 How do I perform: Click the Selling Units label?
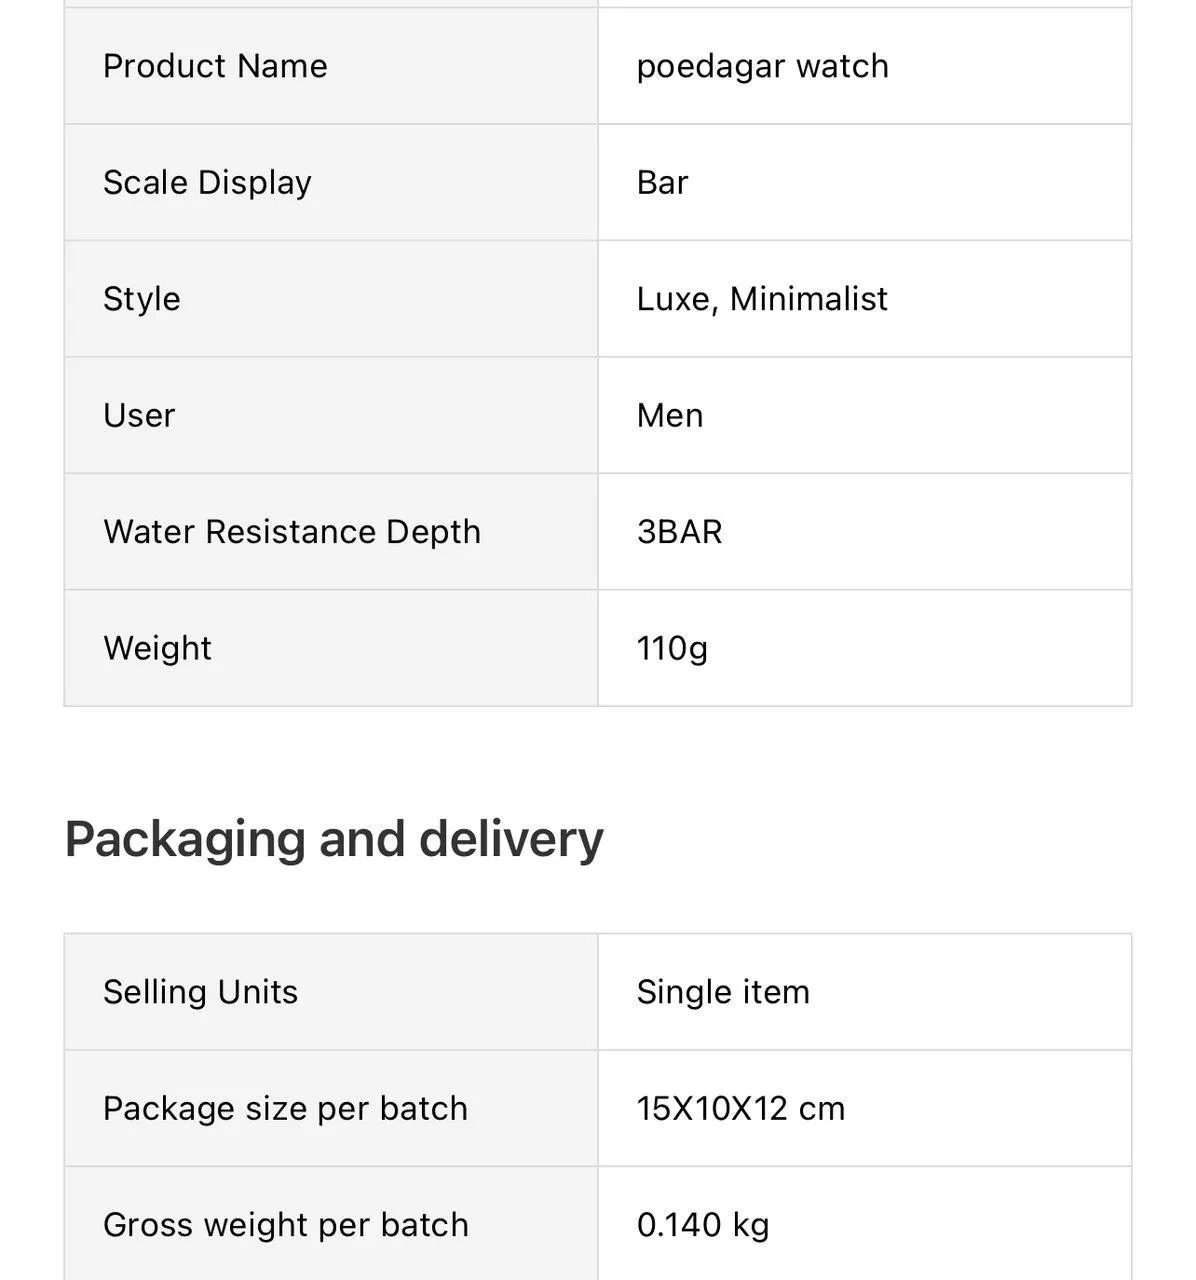click(200, 992)
